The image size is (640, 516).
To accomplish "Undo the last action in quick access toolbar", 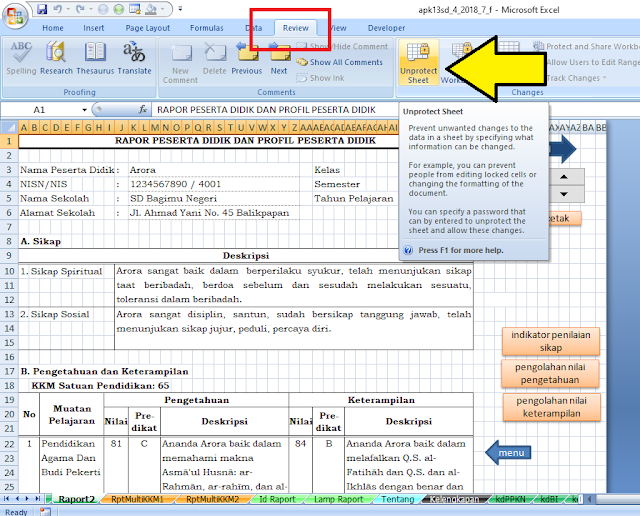I will point(58,9).
